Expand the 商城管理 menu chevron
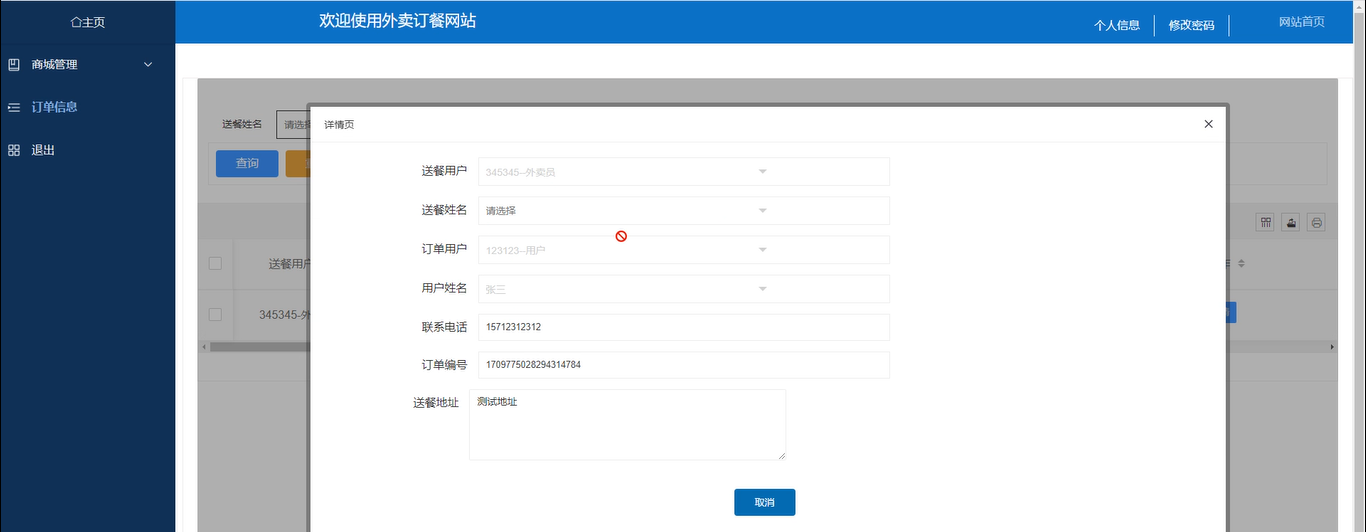Viewport: 1366px width, 532px height. coord(148,65)
